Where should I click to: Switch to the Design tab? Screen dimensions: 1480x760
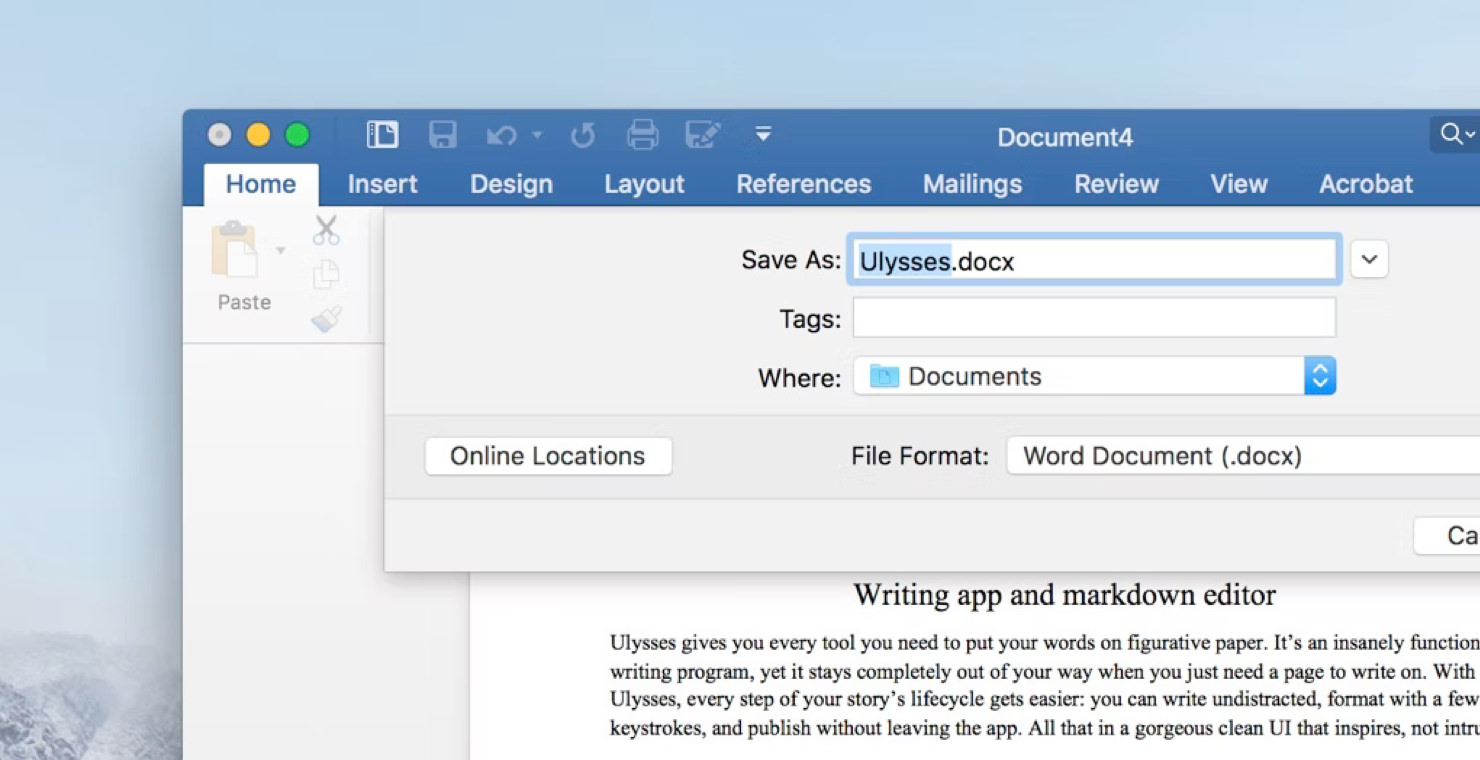pos(511,184)
